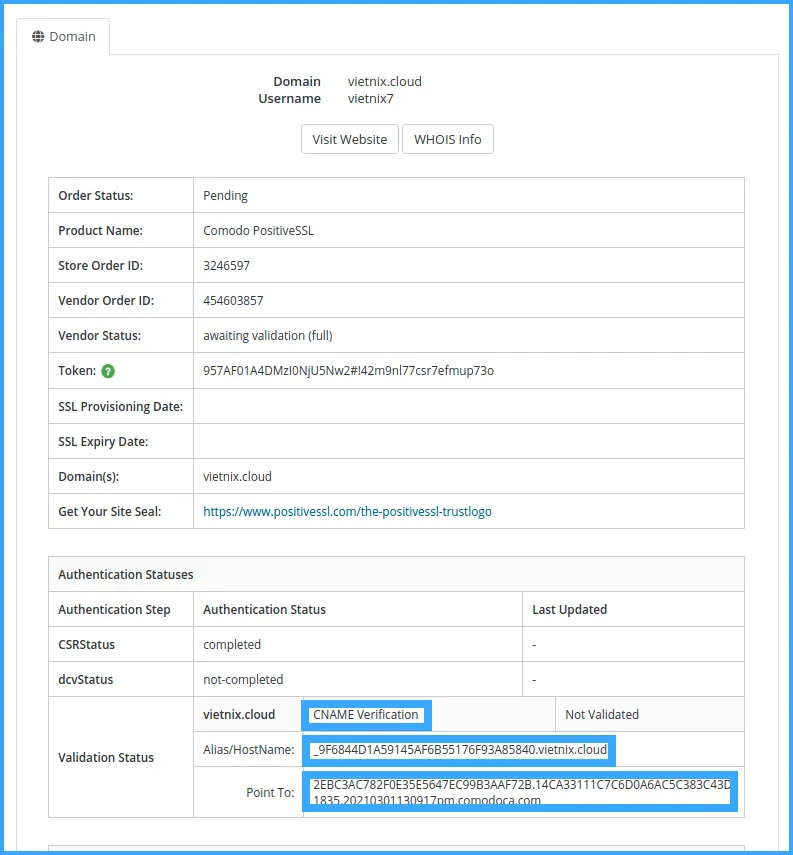The width and height of the screenshot is (793, 855).
Task: Click the Comodo PositiveSSL product name
Action: coord(261,231)
